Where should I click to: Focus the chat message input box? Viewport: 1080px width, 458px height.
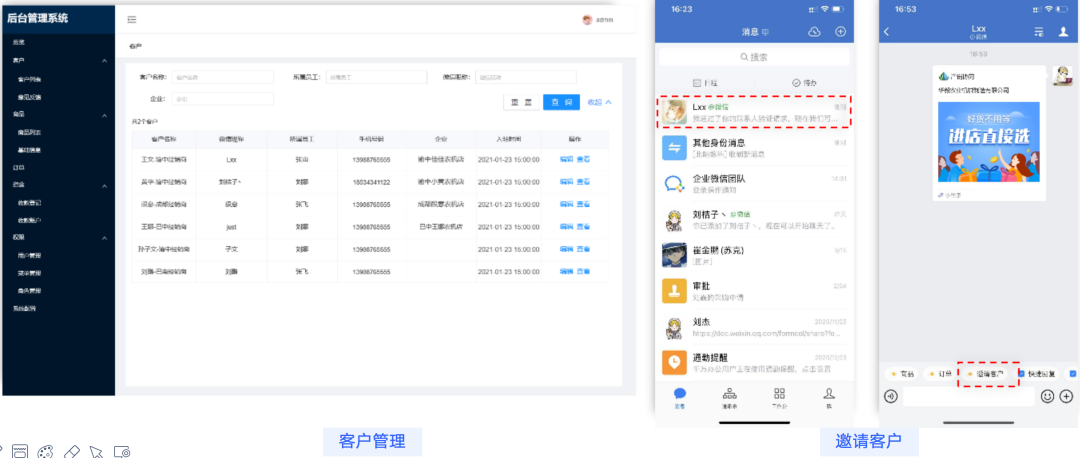click(968, 396)
